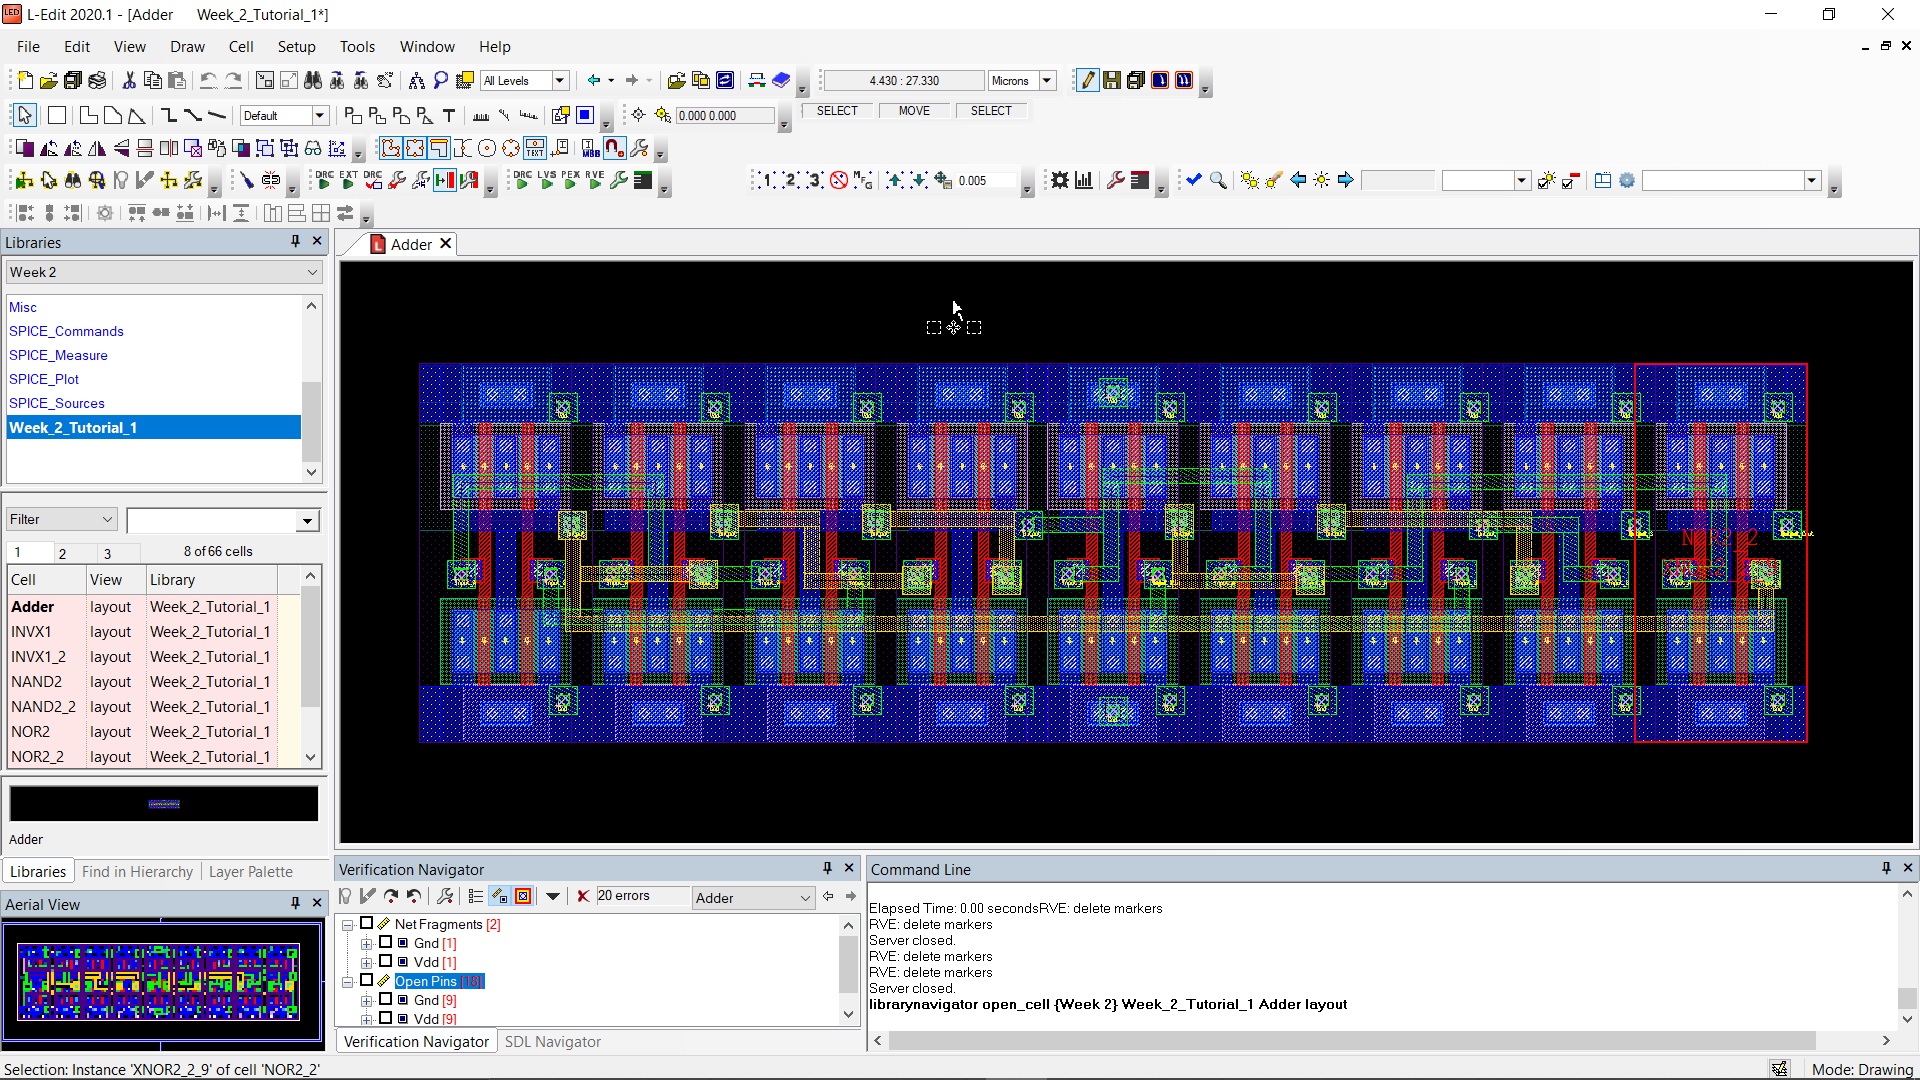Click the SELECT button
1920x1080 pixels.
(x=837, y=110)
